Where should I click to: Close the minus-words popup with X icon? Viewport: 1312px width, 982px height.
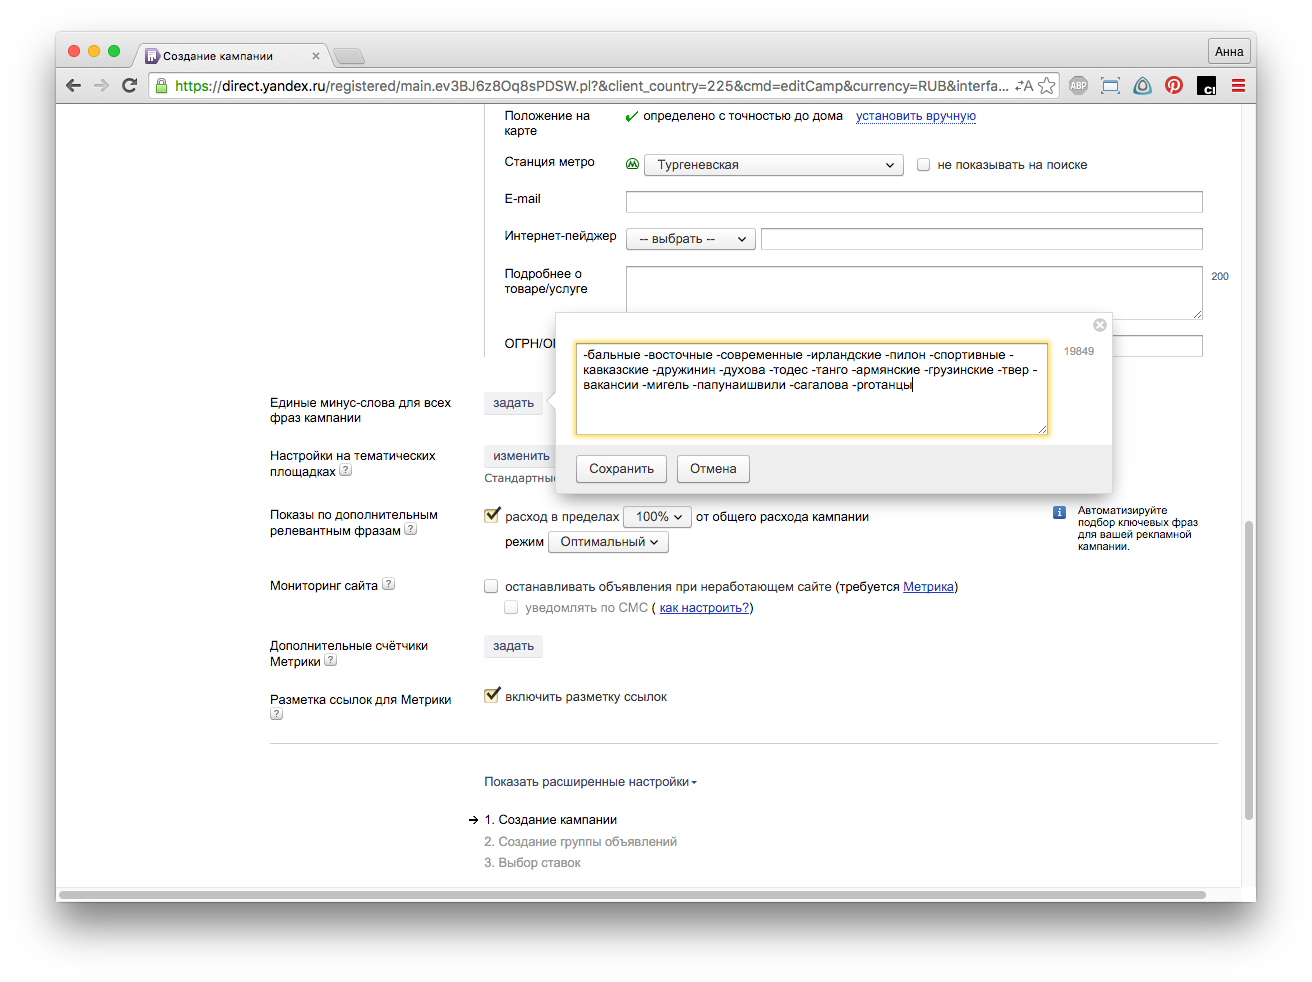coord(1099,325)
